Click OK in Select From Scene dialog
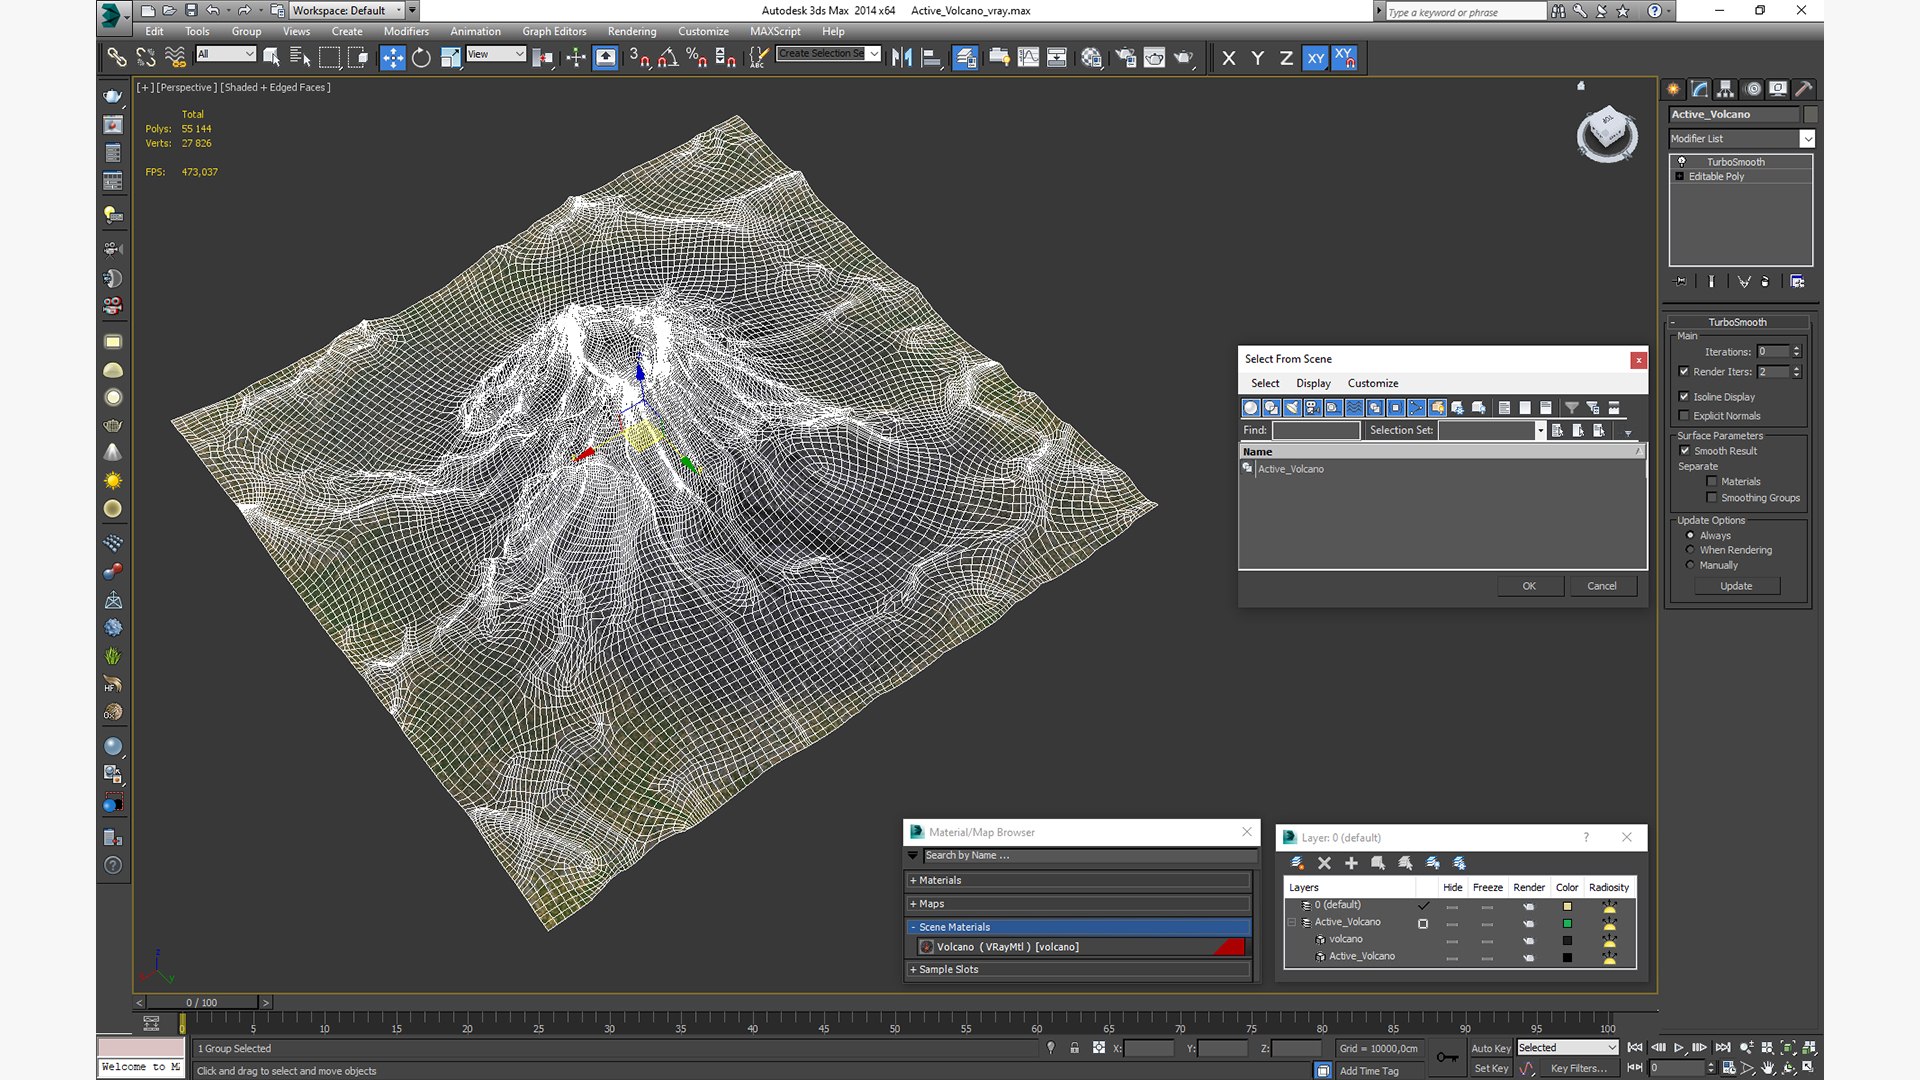This screenshot has height=1080, width=1920. pos(1530,587)
